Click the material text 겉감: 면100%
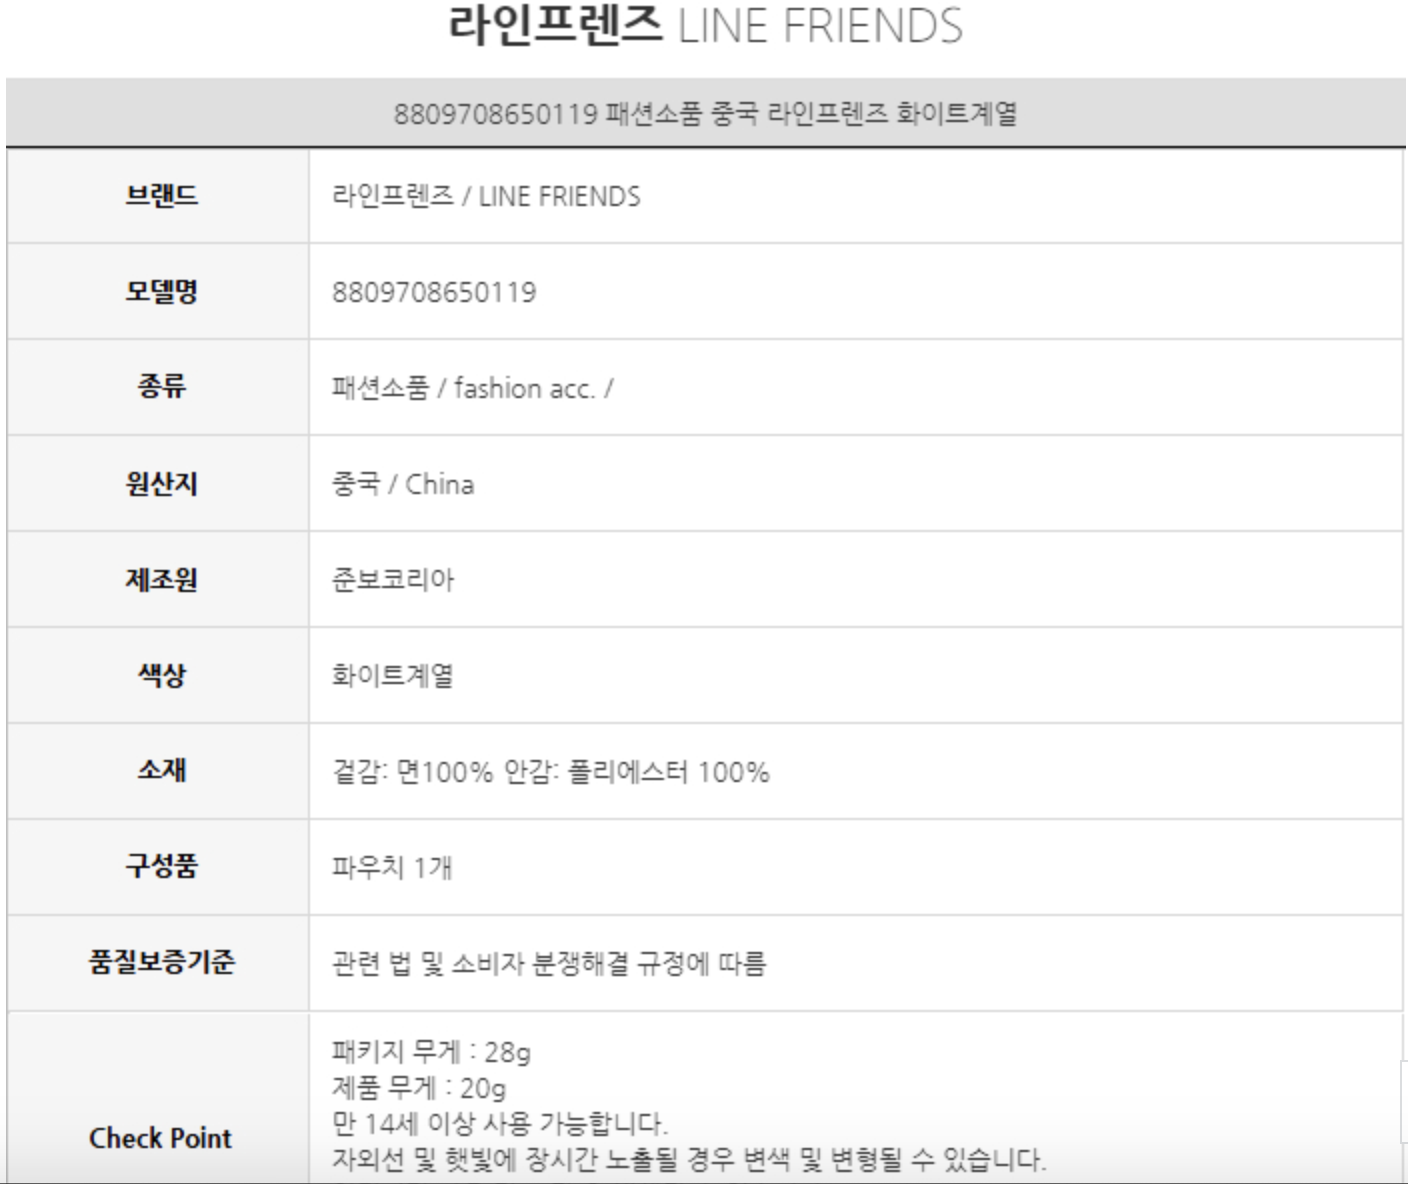Viewport: 1408px width, 1184px height. point(412,772)
